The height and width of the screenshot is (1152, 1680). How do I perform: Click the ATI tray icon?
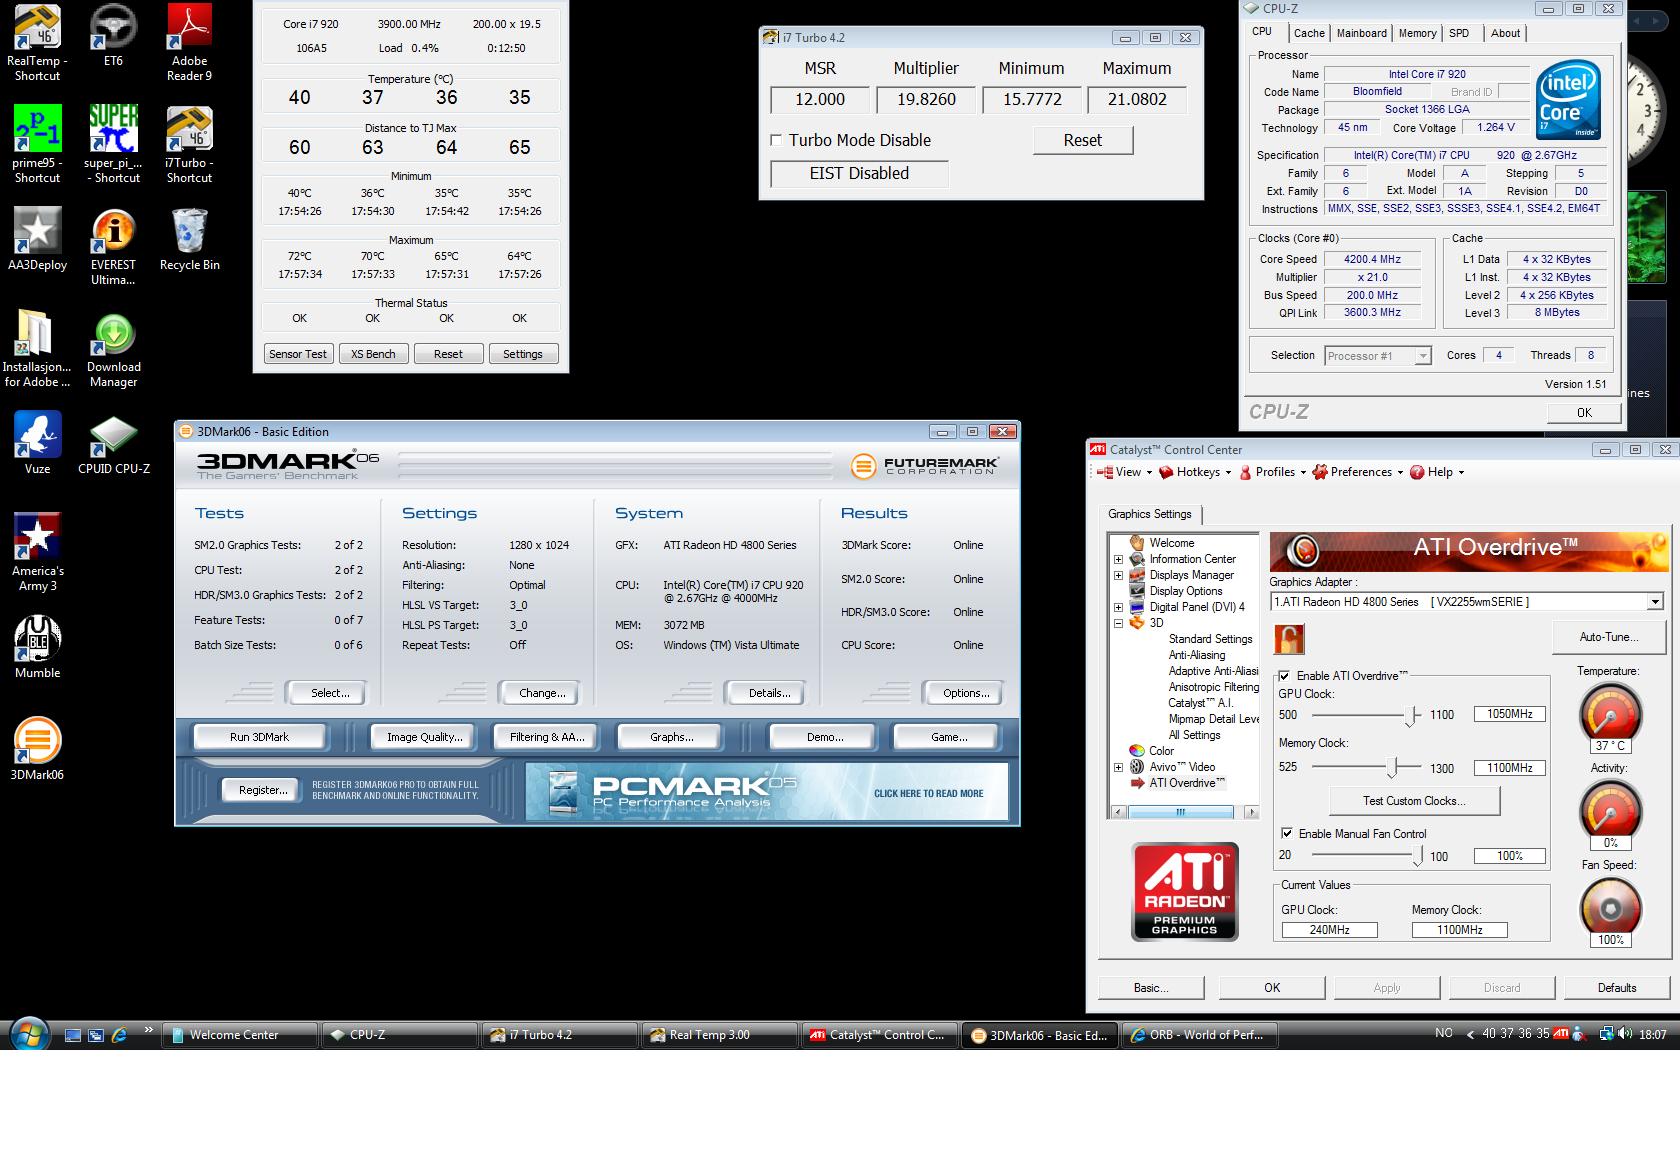tap(1561, 1034)
